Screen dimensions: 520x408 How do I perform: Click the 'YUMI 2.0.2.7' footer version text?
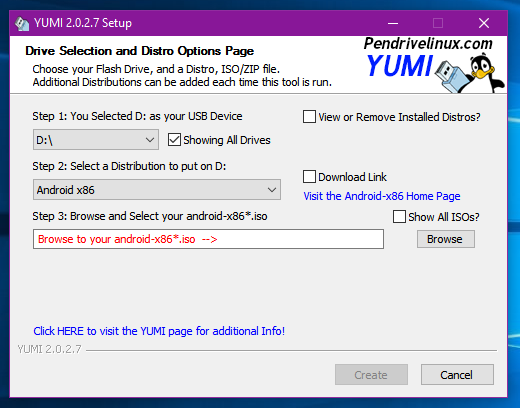49,349
